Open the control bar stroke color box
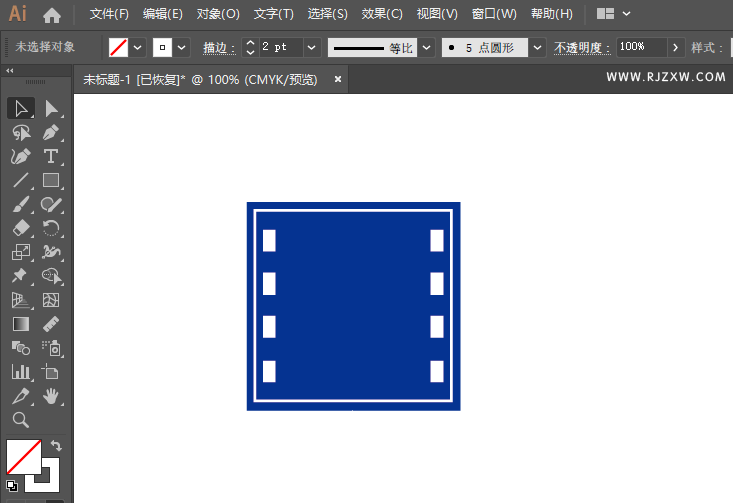This screenshot has height=503, width=733. click(x=162, y=47)
